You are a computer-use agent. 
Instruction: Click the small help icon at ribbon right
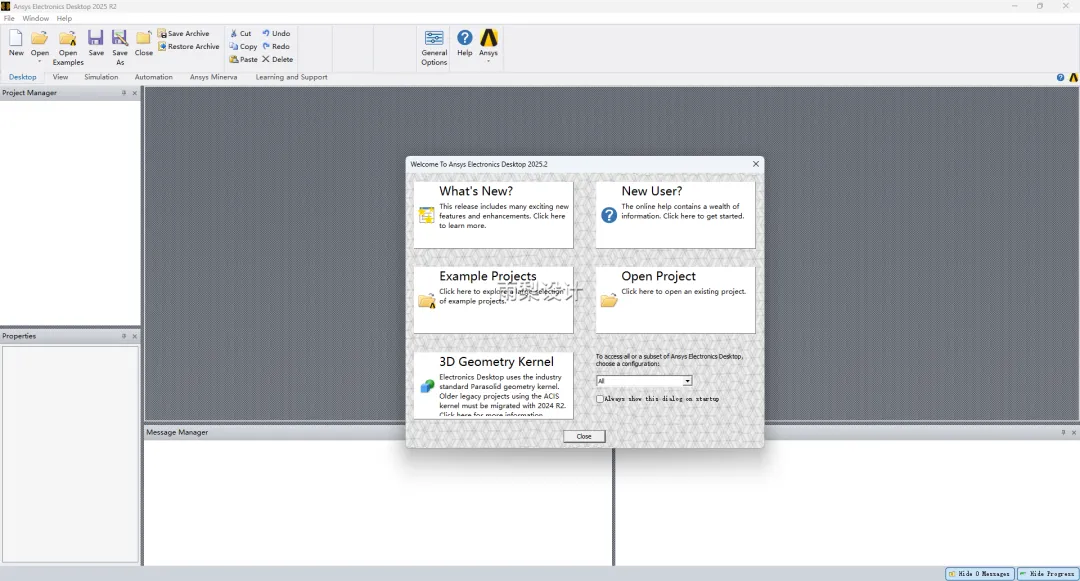(1061, 78)
